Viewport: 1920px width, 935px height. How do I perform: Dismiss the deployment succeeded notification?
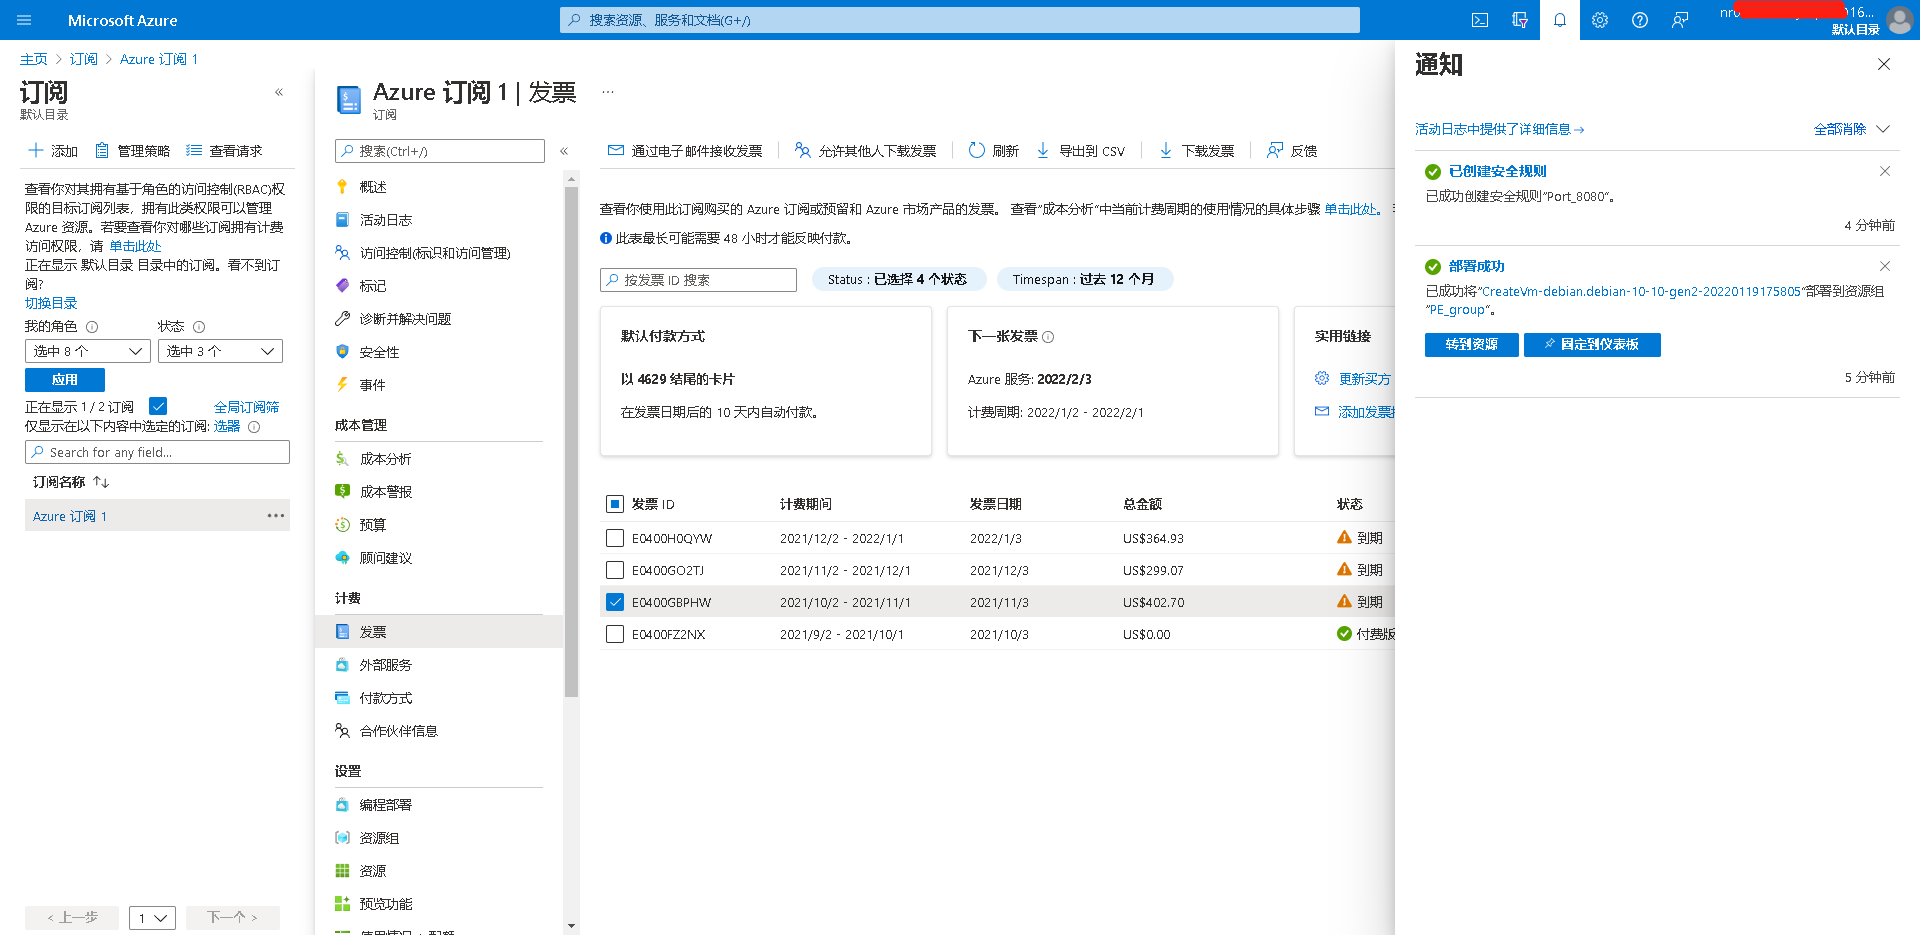[x=1885, y=266]
